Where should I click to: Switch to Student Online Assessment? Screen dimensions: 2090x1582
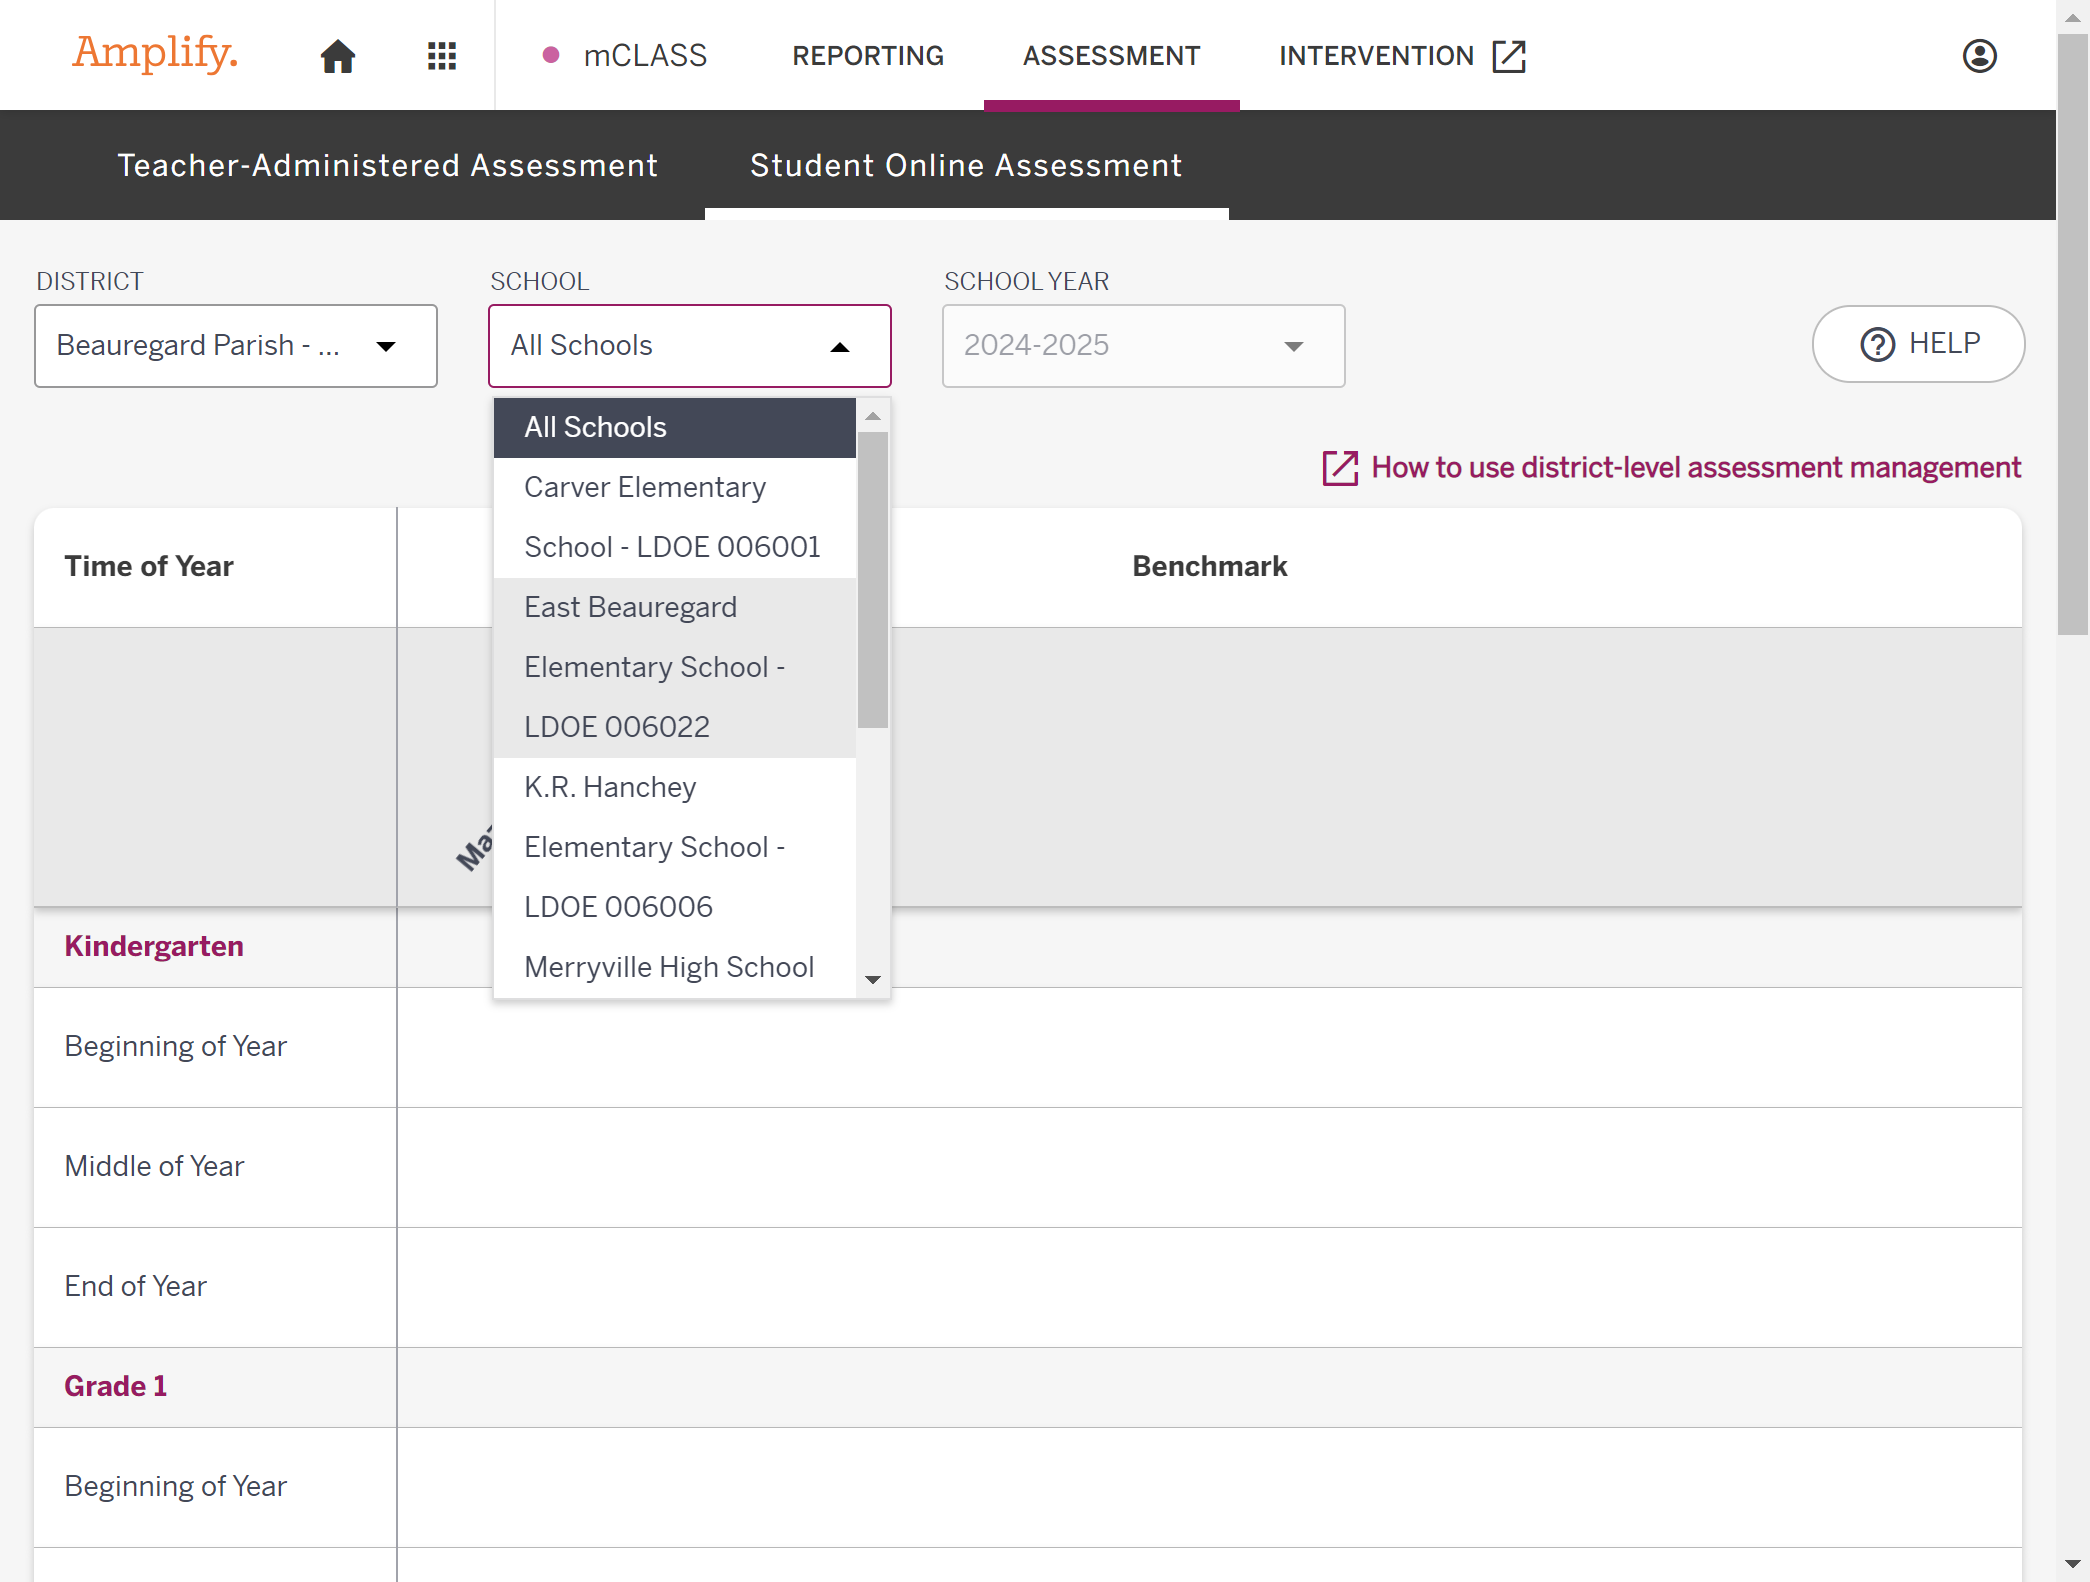pos(966,165)
